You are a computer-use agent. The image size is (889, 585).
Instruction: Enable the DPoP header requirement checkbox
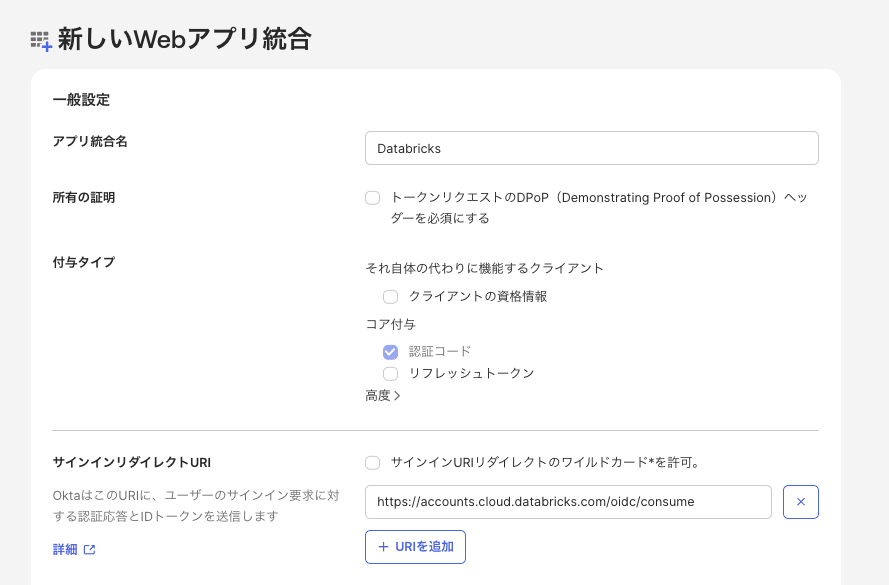click(372, 198)
